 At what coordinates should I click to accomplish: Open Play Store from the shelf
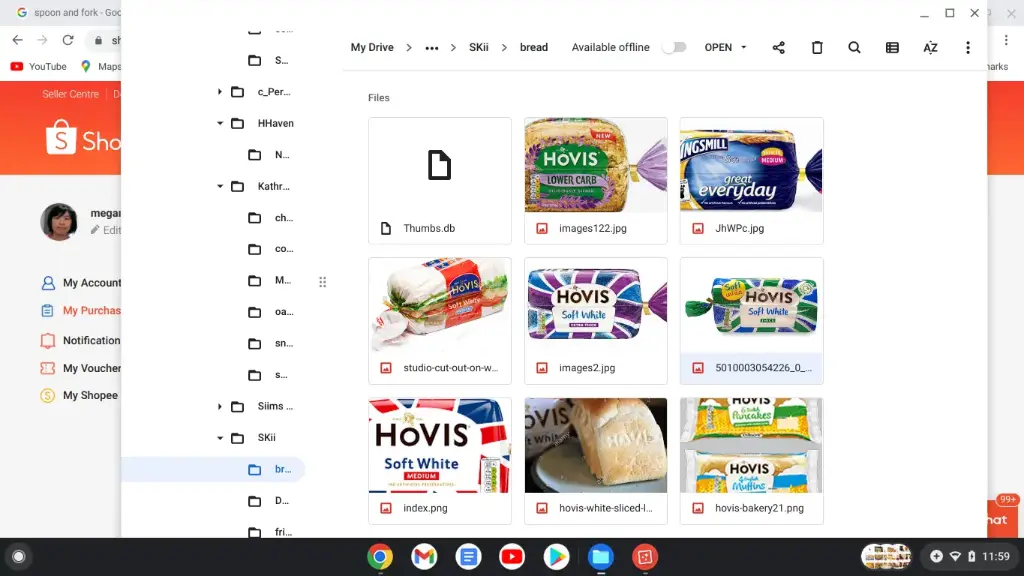click(x=556, y=557)
